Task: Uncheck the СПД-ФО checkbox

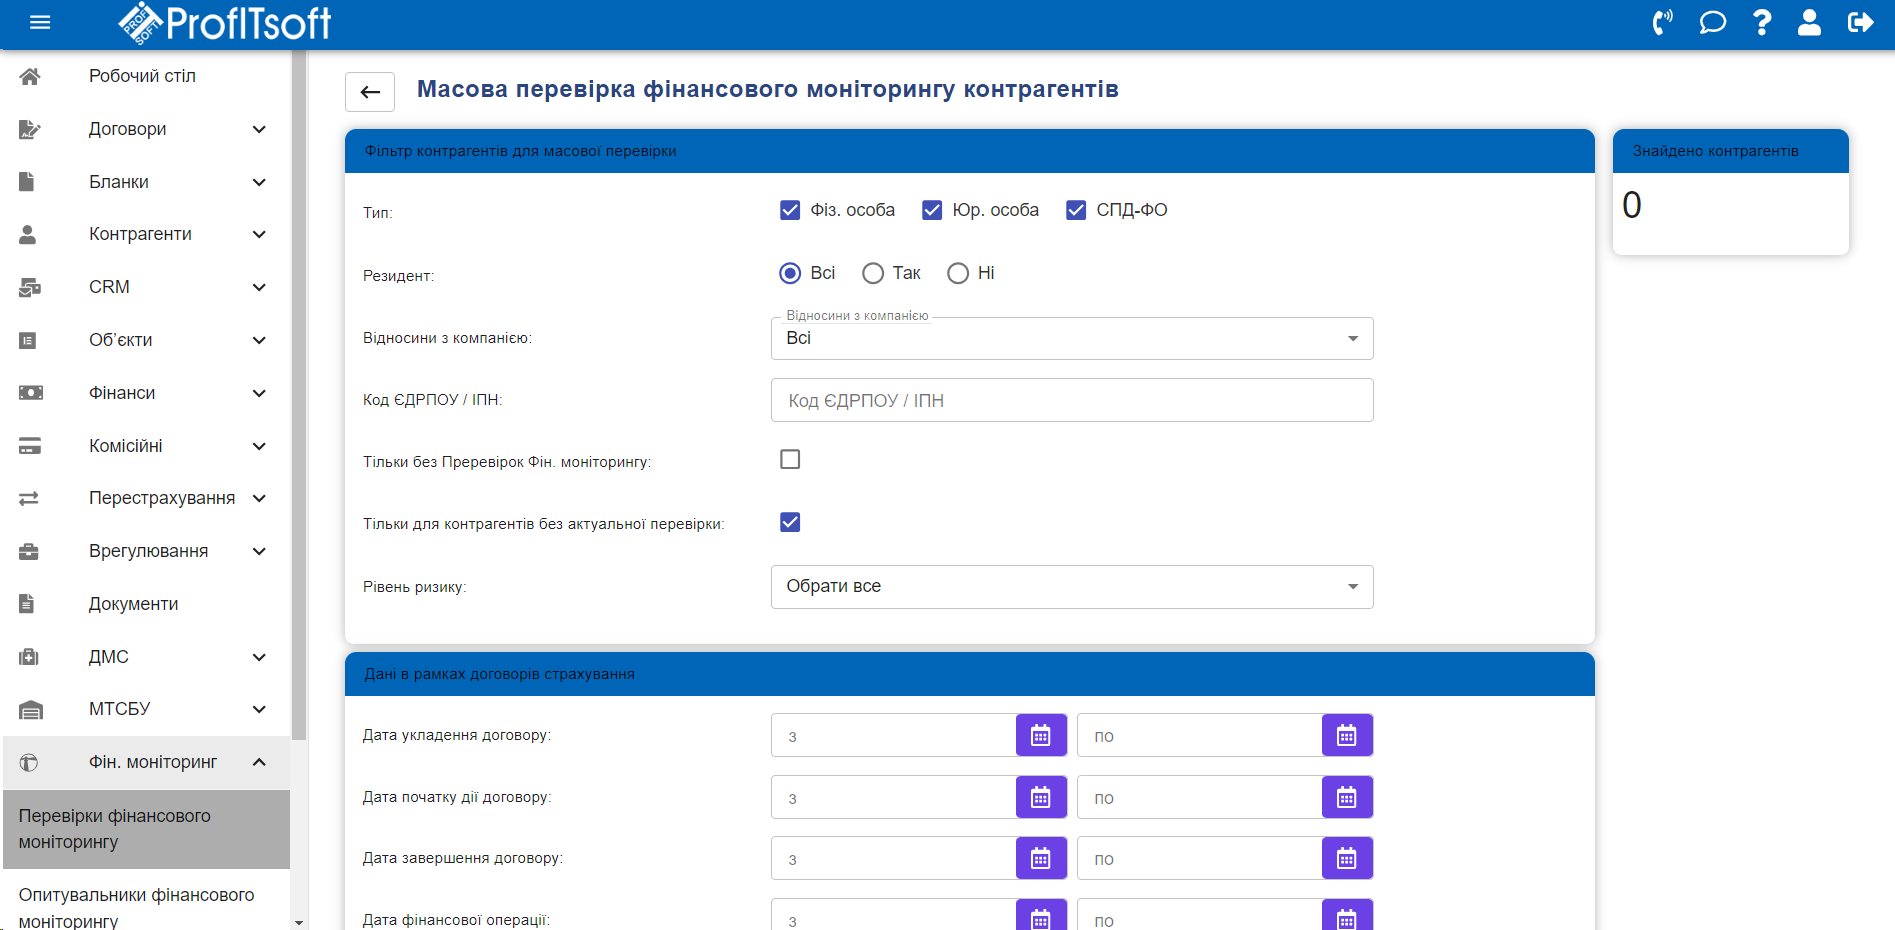Action: 1076,210
